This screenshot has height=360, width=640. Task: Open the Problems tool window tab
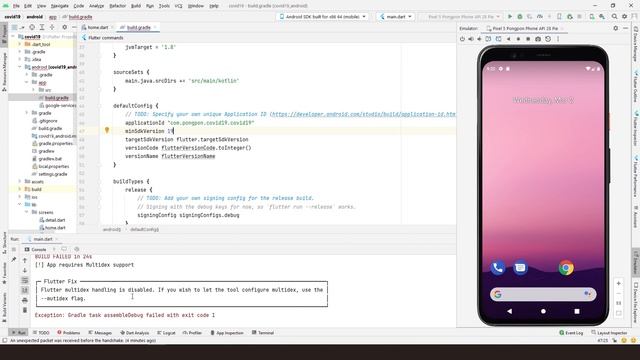[x=69, y=333]
